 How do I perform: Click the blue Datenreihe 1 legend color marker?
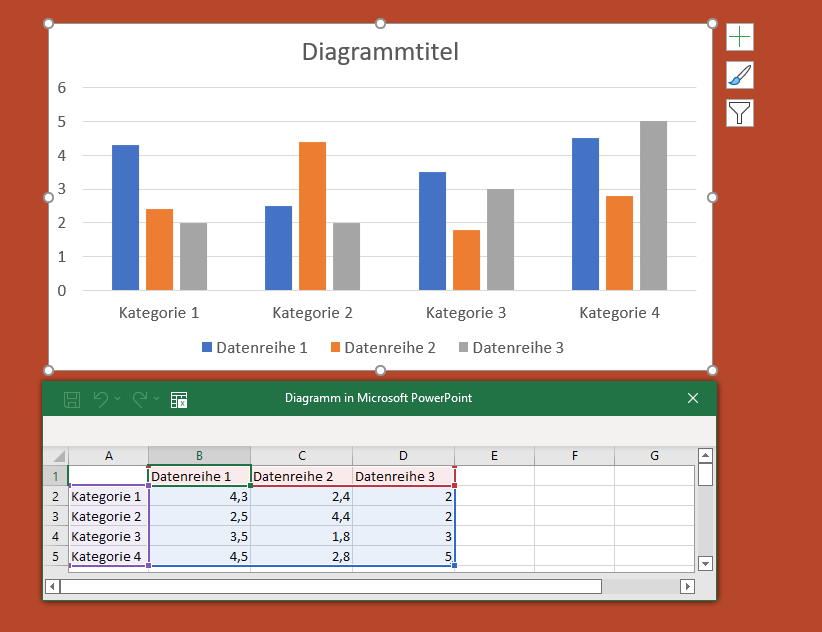tap(207, 348)
